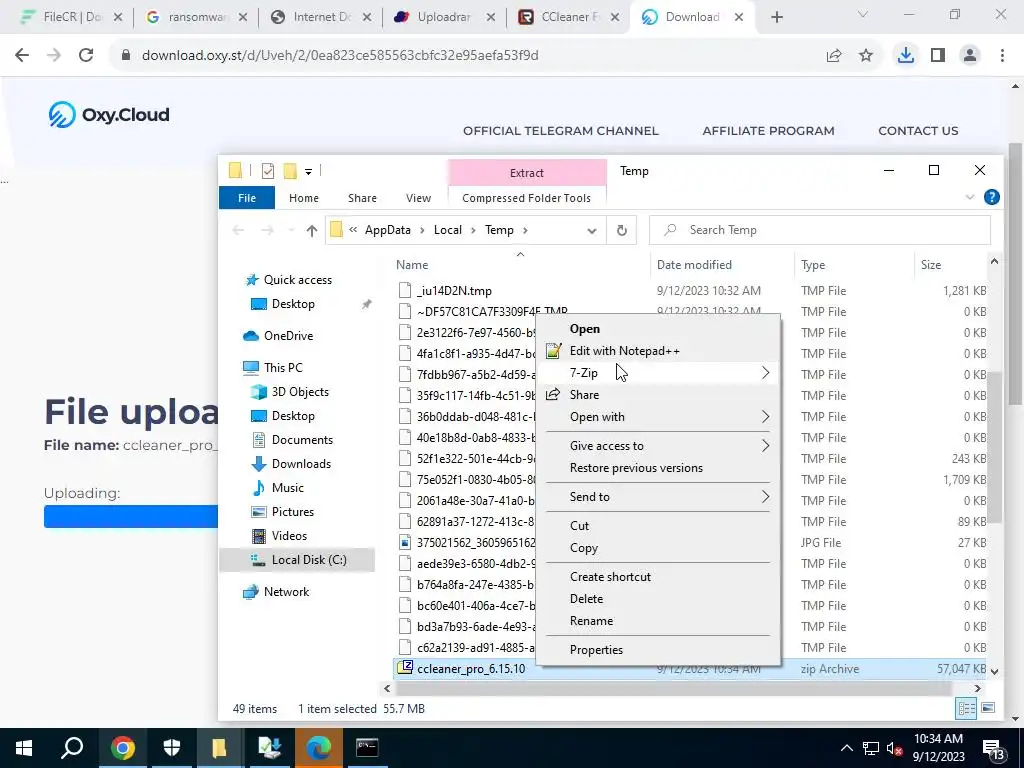Switch to Explorer View ribbon tab
Image resolution: width=1024 pixels, height=768 pixels.
[x=418, y=198]
